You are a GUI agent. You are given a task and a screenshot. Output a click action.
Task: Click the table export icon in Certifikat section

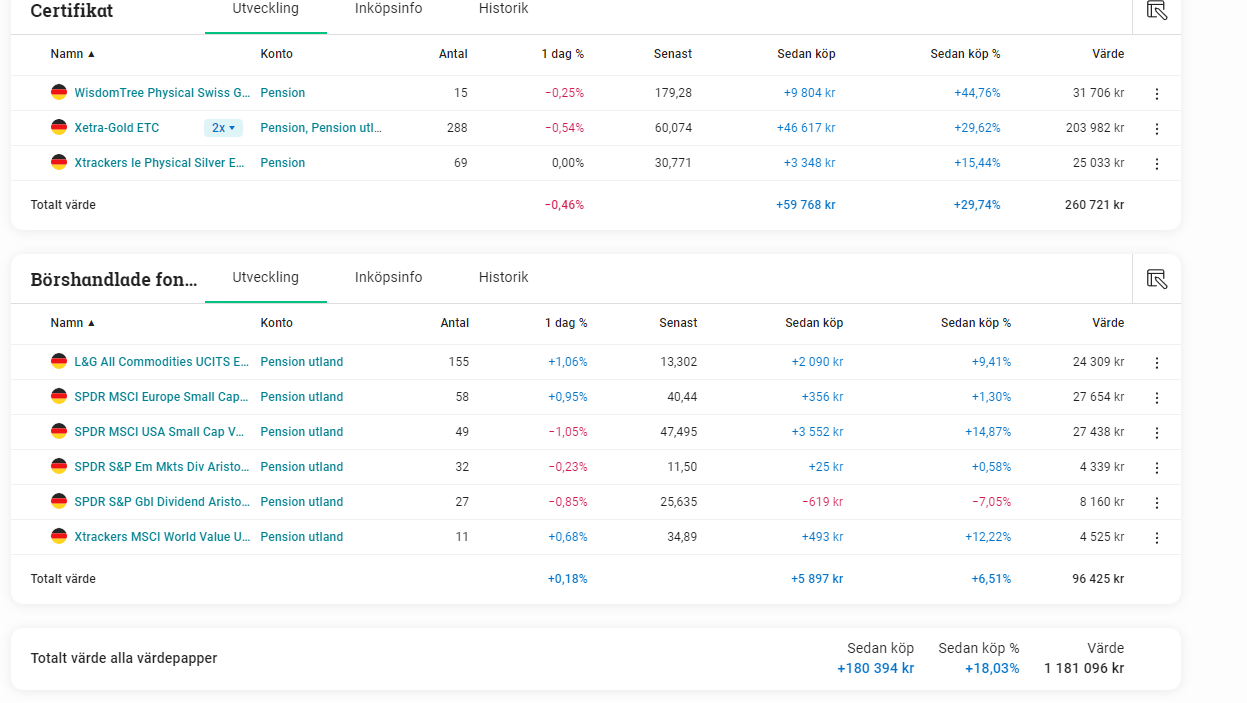point(1157,10)
